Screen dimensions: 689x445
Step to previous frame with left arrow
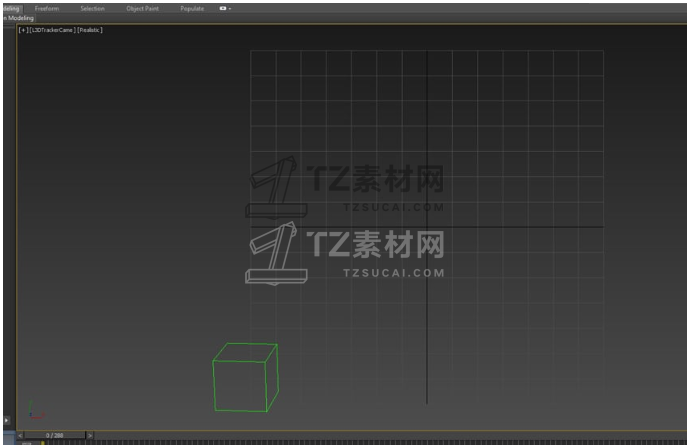coord(20,435)
